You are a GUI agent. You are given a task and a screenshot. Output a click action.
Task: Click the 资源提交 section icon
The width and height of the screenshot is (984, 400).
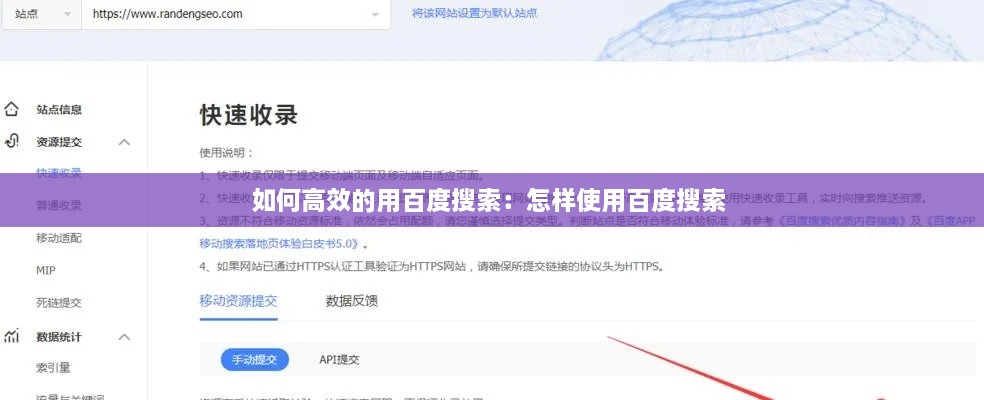(11, 141)
